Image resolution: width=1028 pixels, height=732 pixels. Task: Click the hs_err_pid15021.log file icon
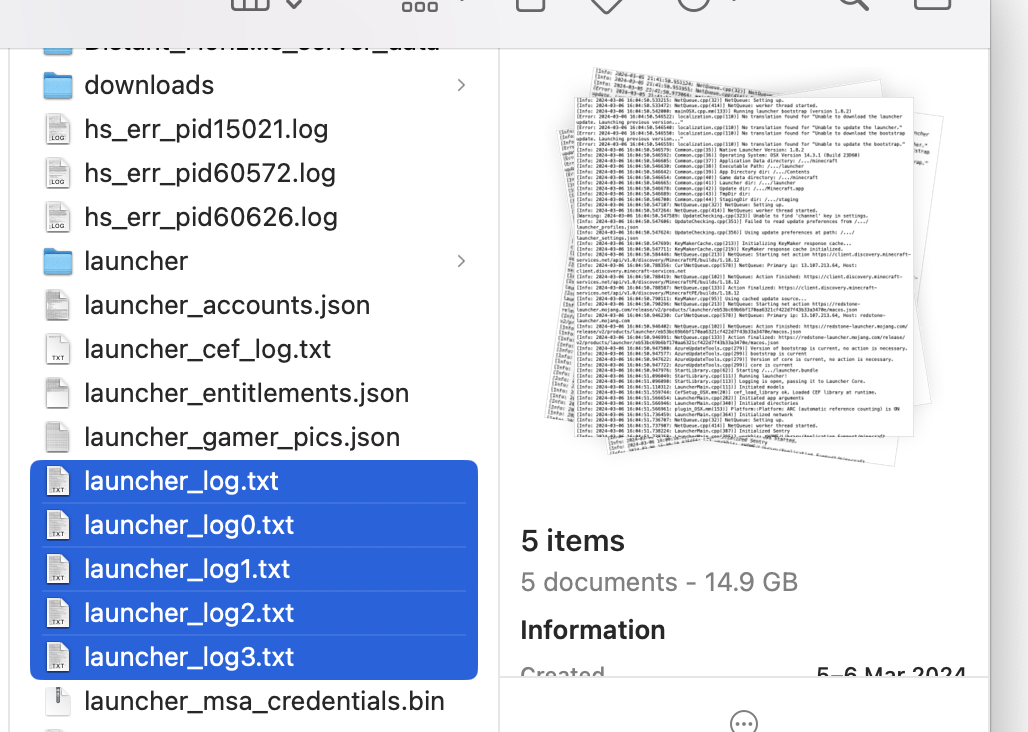58,129
